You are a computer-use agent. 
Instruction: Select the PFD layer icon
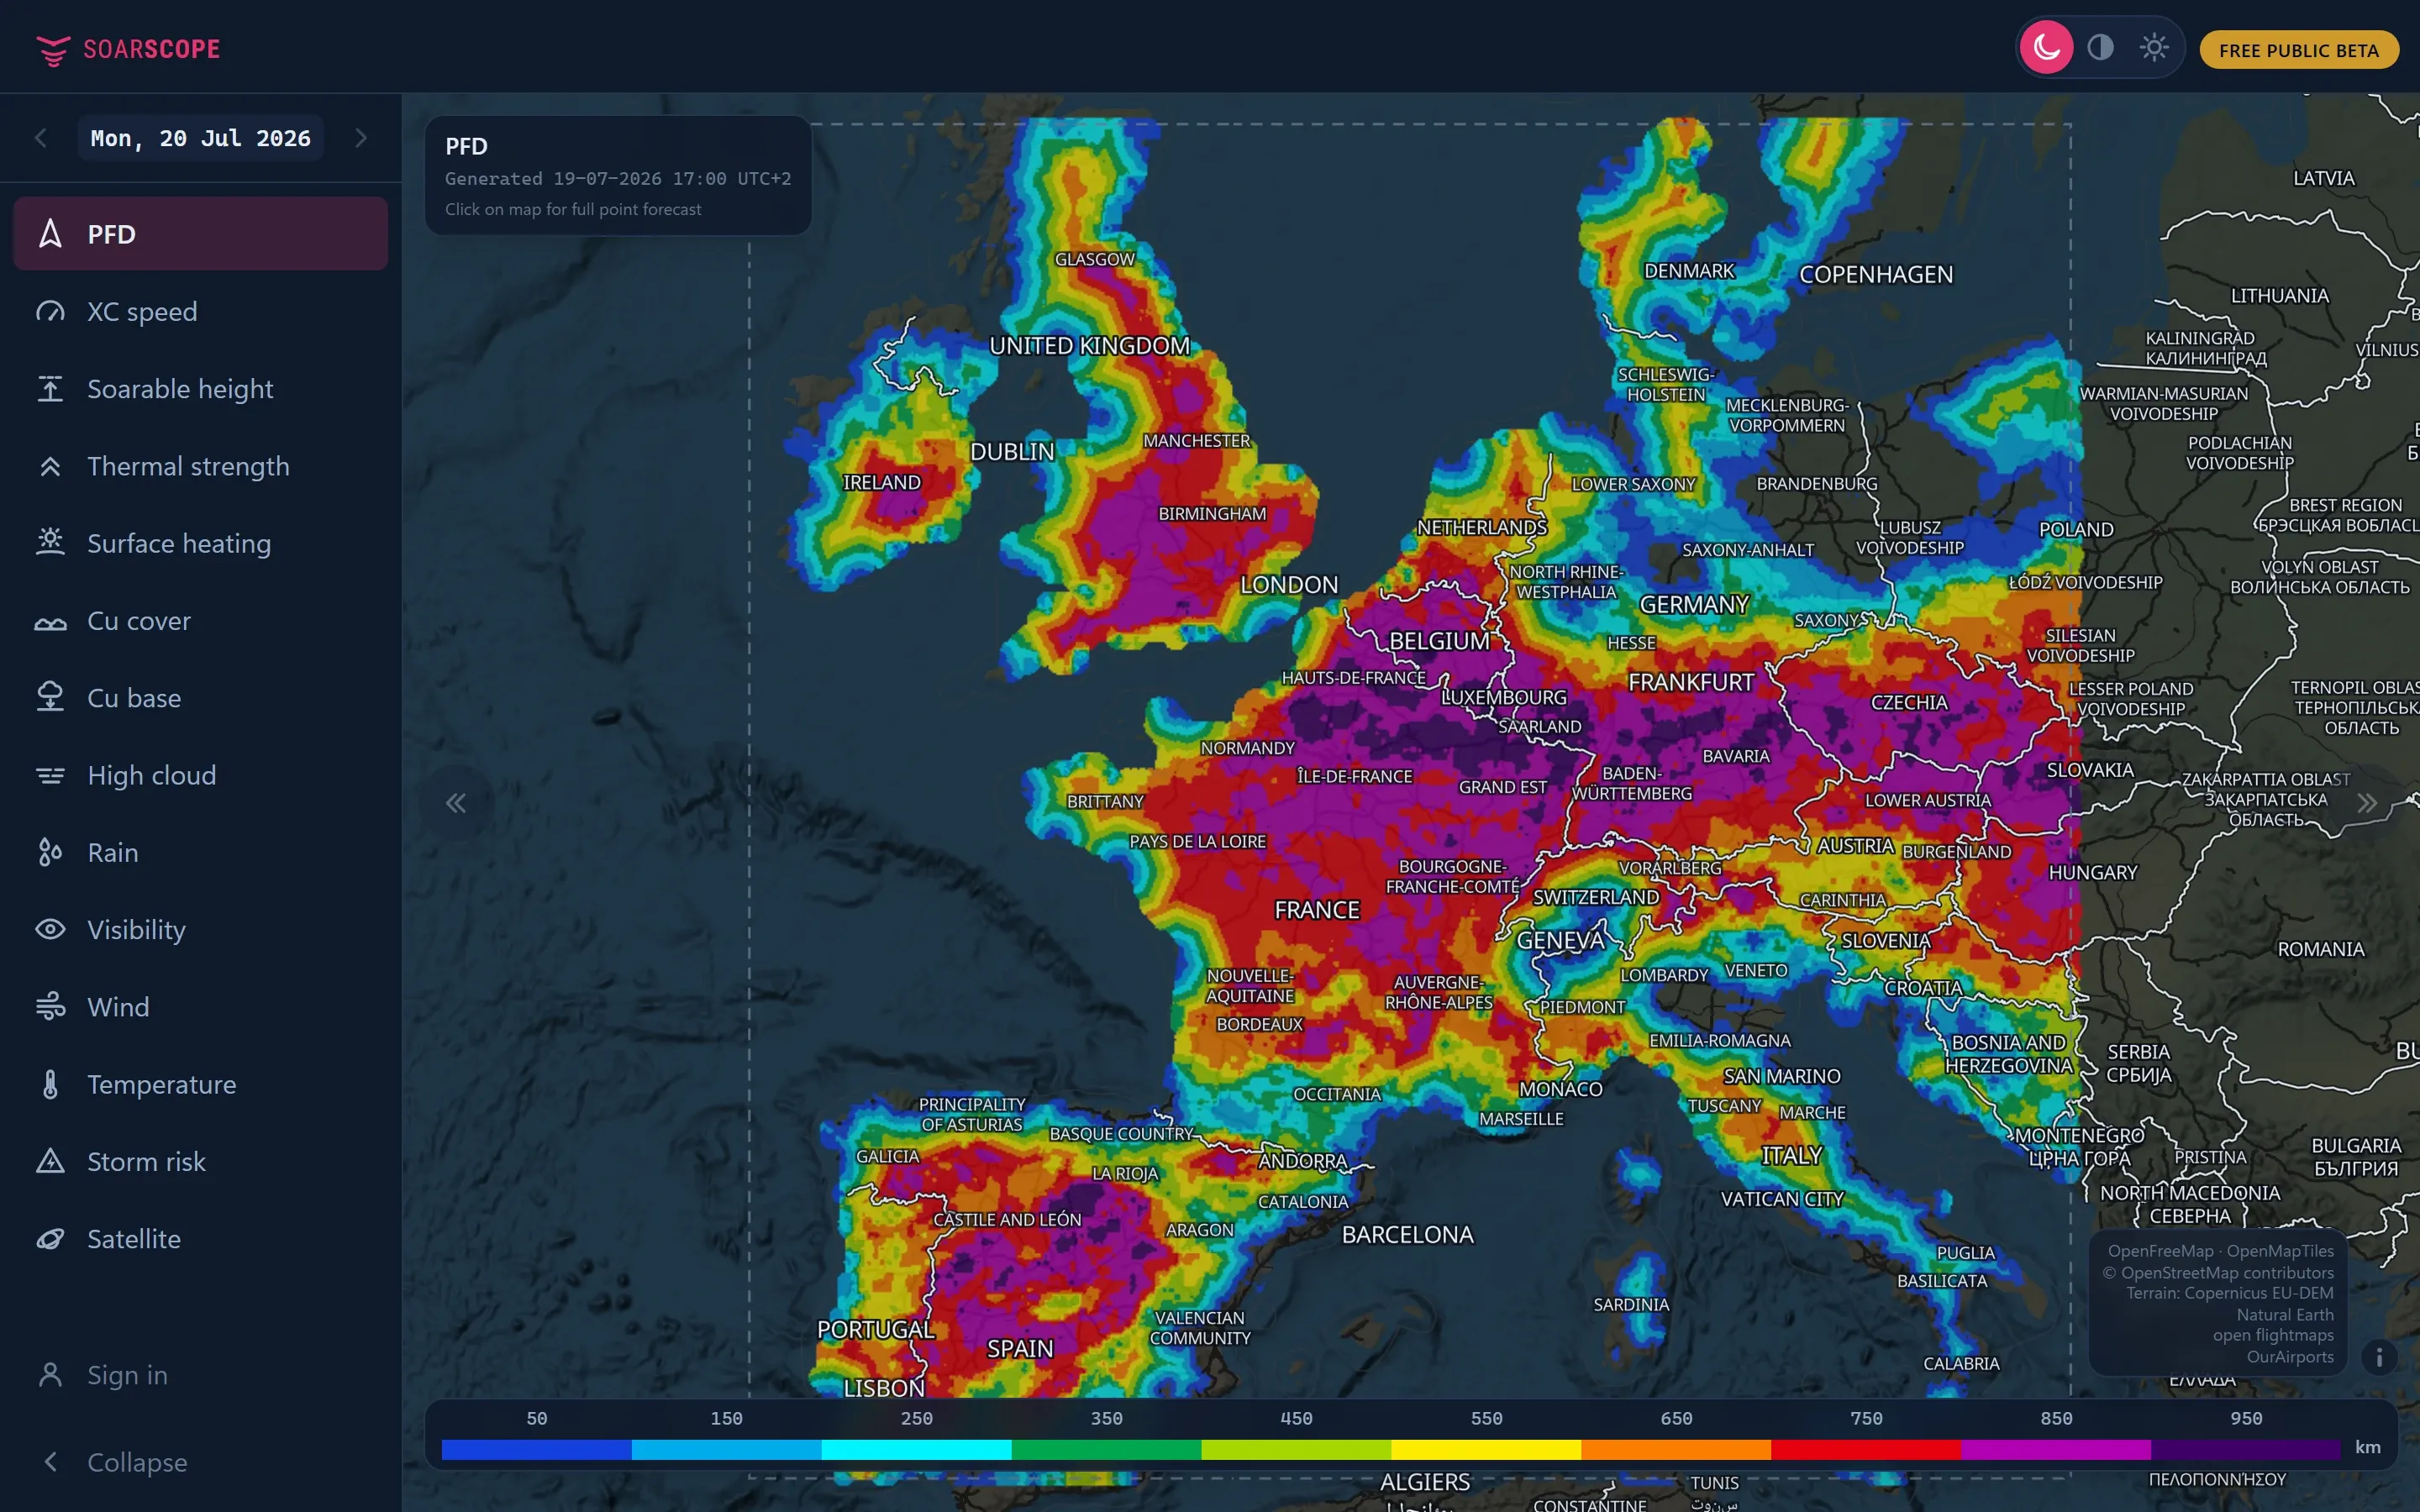click(x=50, y=234)
